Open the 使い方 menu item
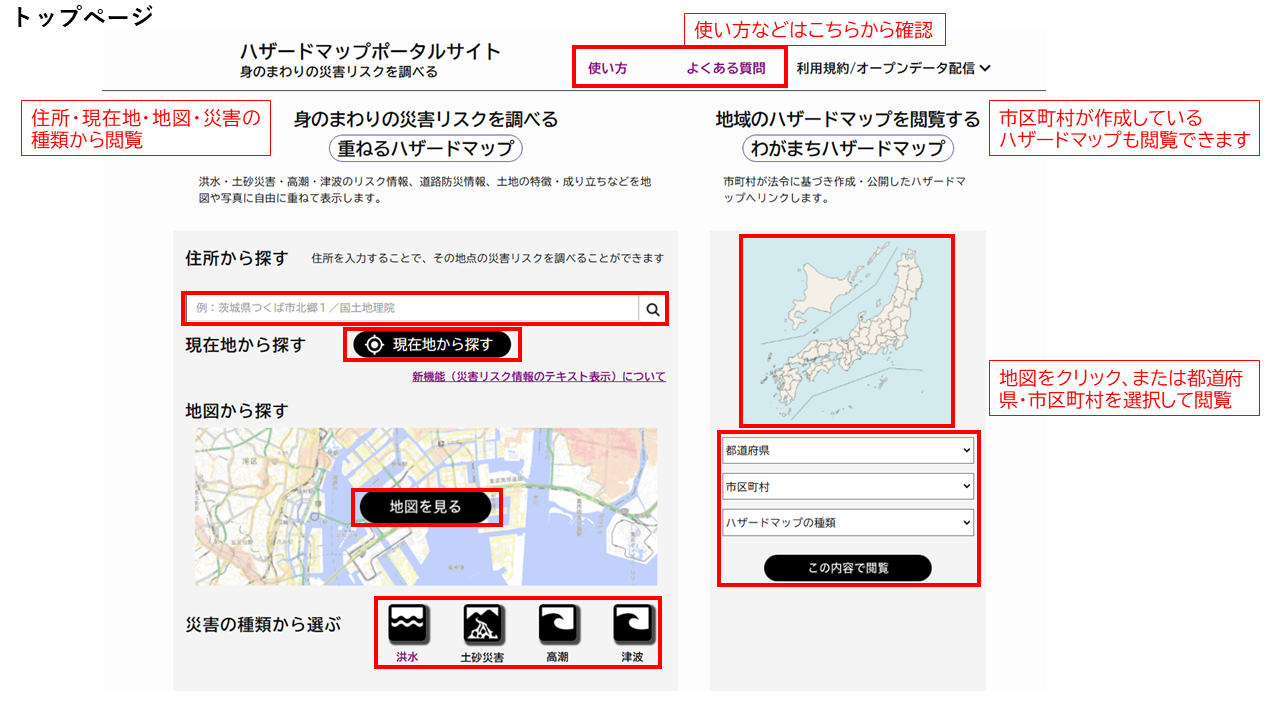The width and height of the screenshot is (1280, 720). pyautogui.click(x=608, y=68)
